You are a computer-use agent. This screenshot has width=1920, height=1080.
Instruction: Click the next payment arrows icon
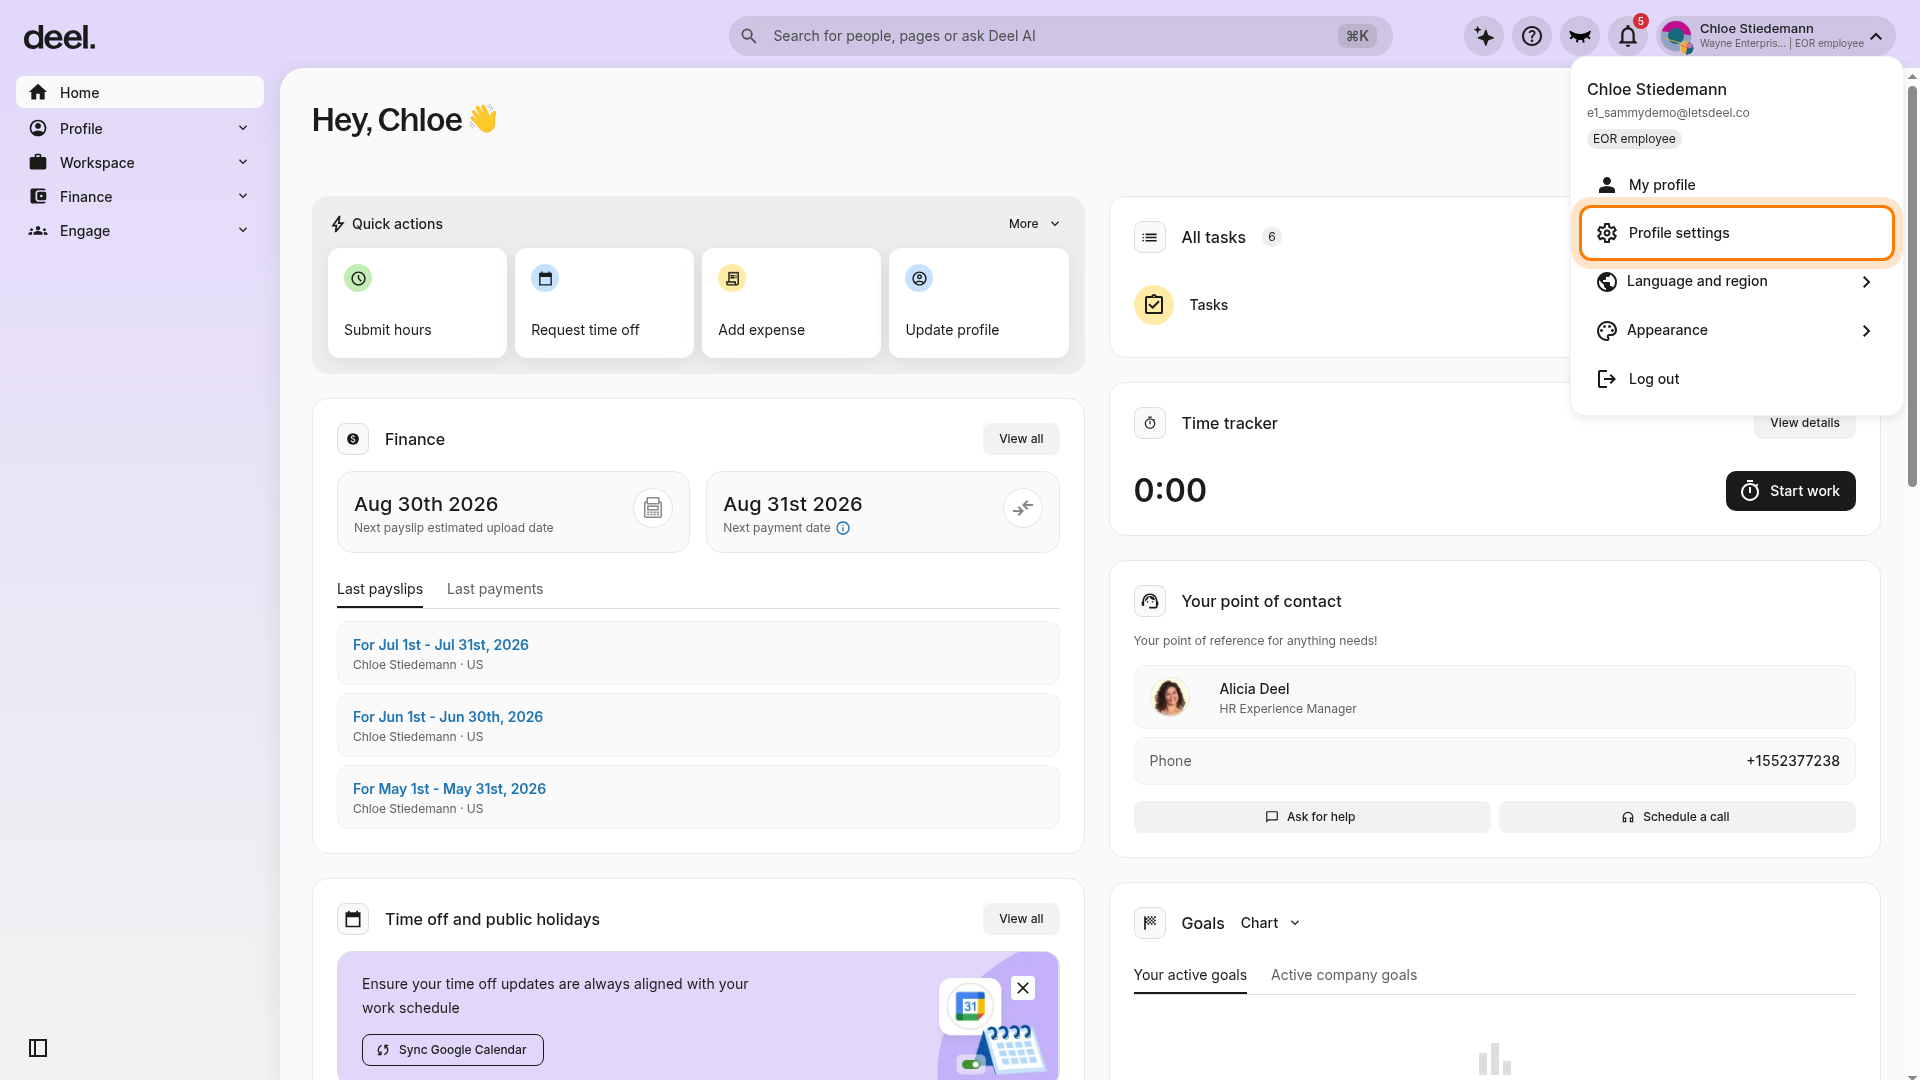pyautogui.click(x=1023, y=508)
